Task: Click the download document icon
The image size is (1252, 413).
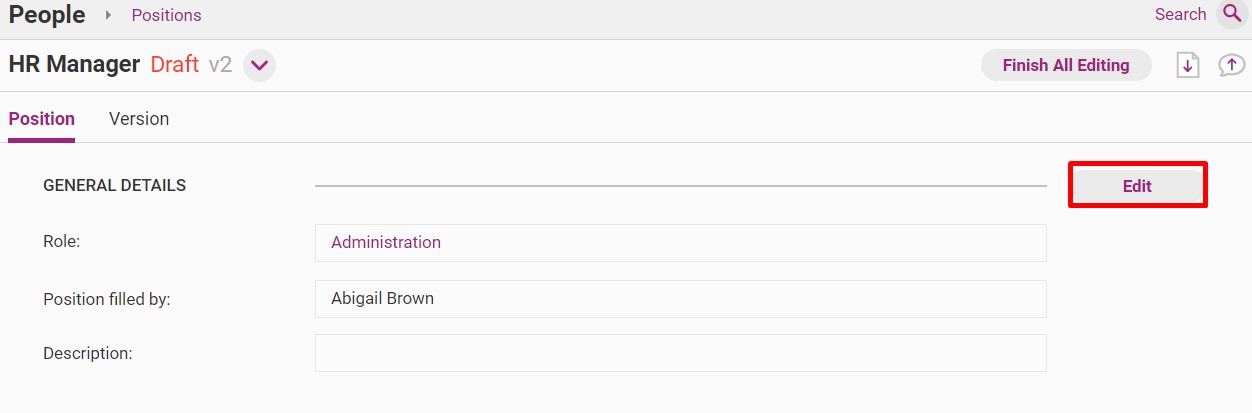Action: pyautogui.click(x=1187, y=65)
